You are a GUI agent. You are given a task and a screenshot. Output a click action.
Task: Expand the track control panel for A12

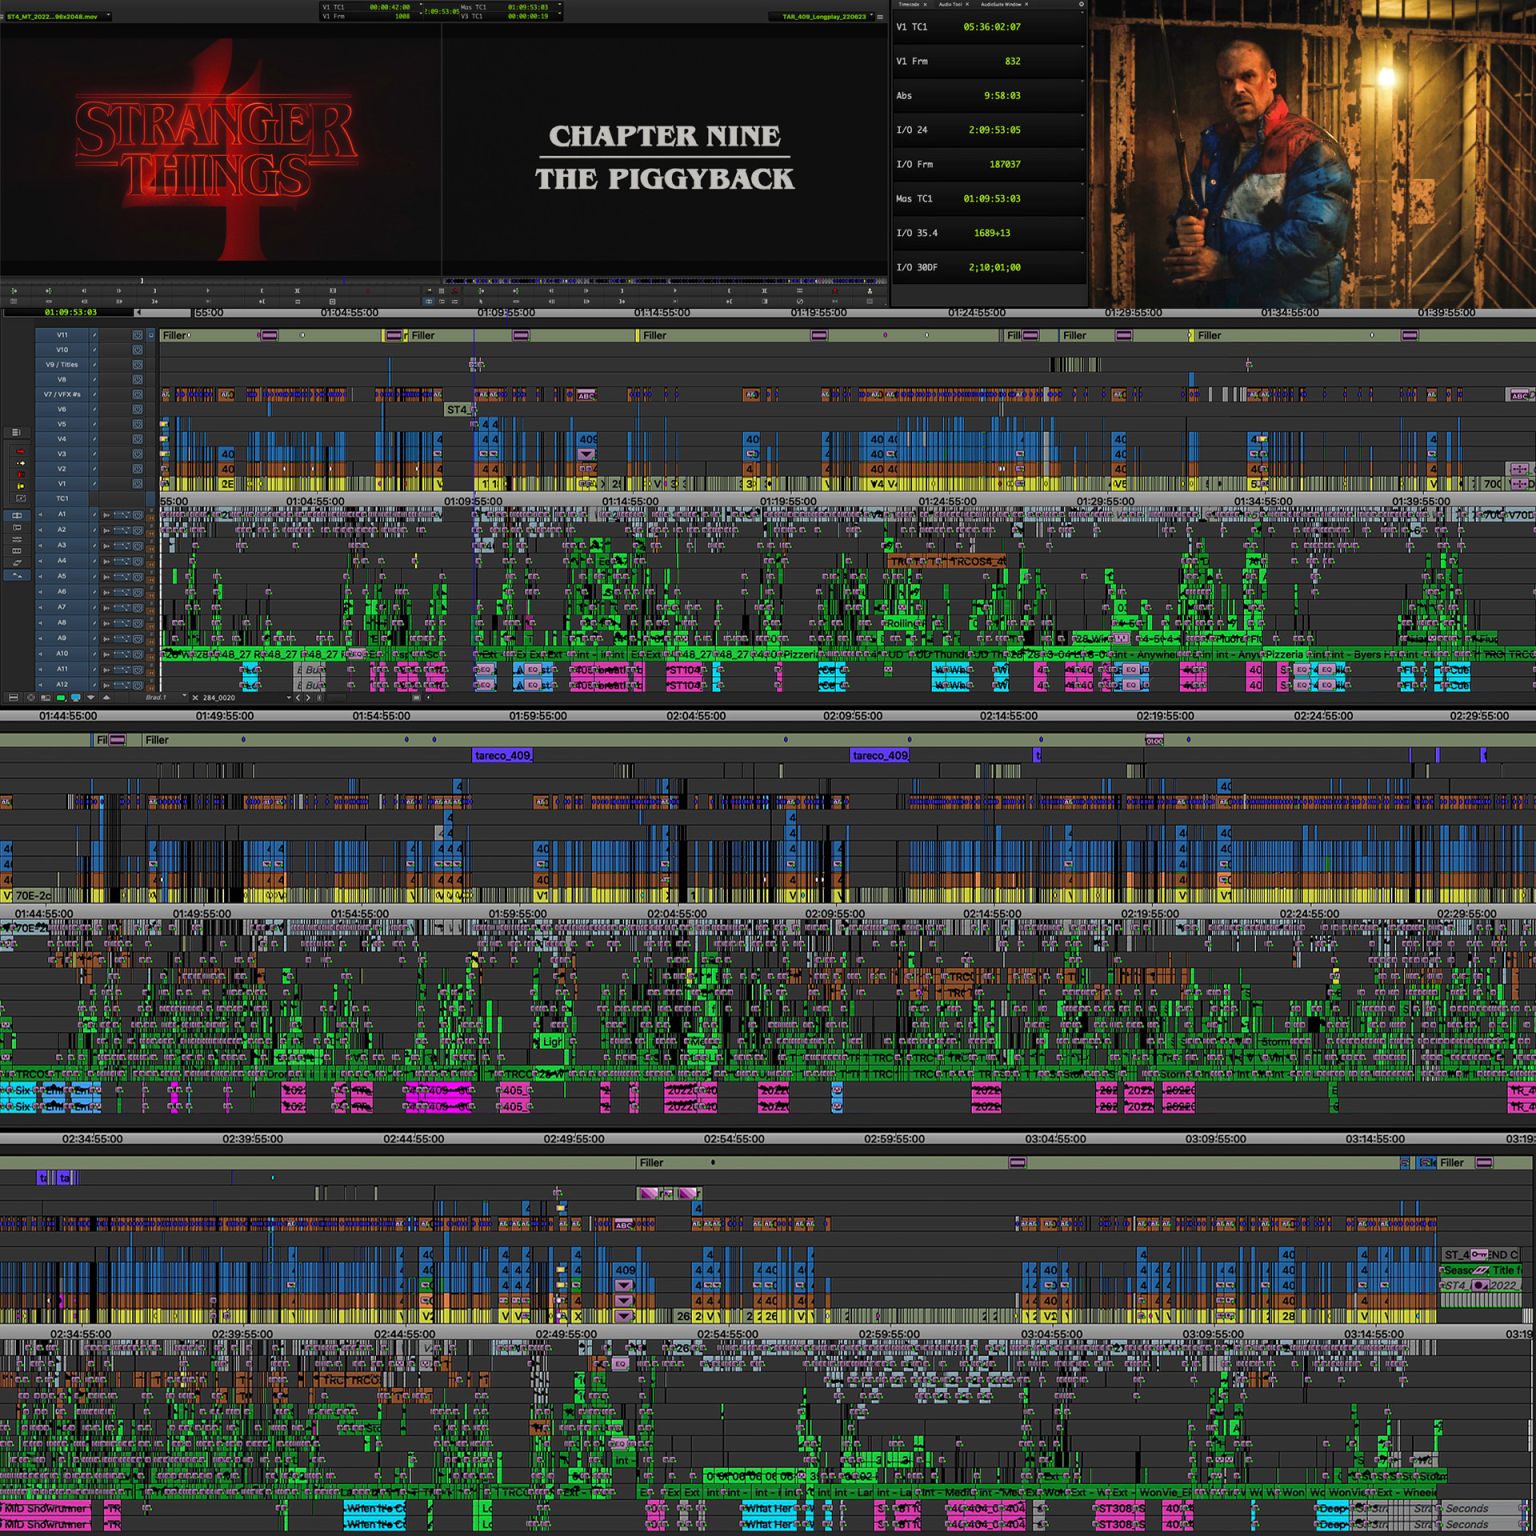[x=41, y=684]
